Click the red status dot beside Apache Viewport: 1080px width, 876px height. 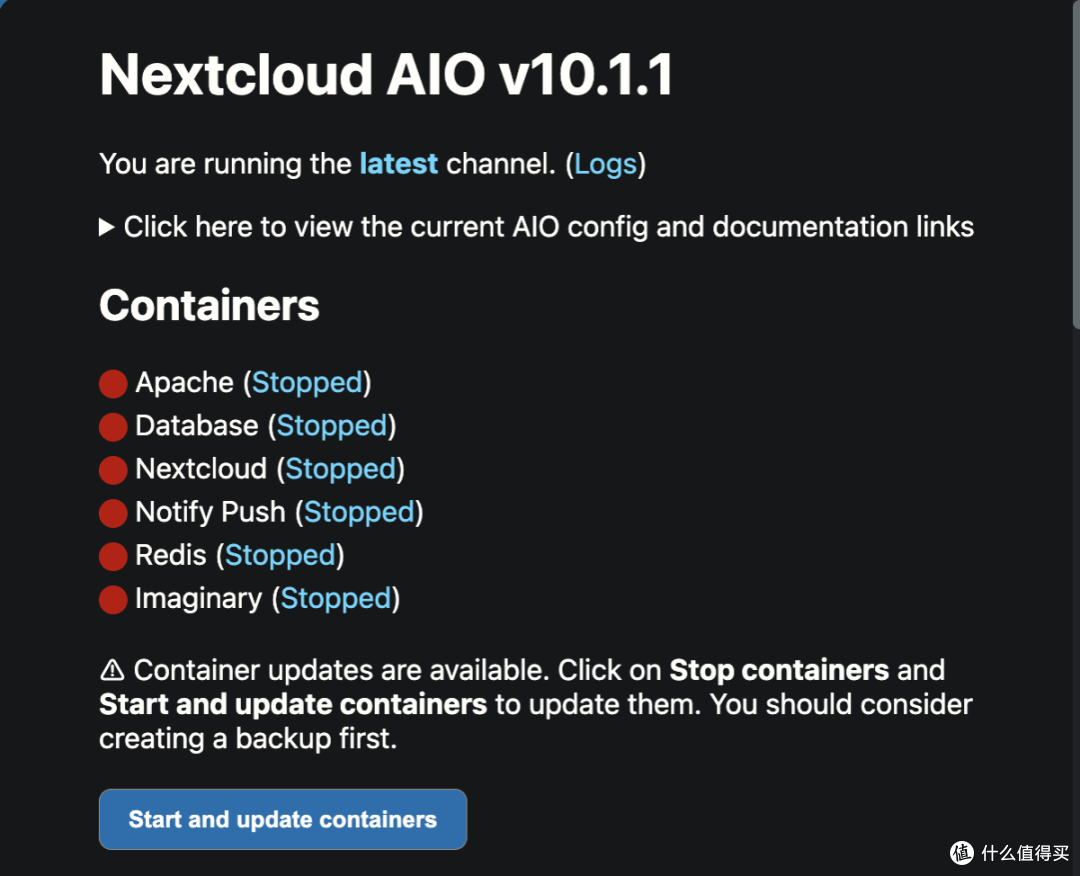point(113,383)
